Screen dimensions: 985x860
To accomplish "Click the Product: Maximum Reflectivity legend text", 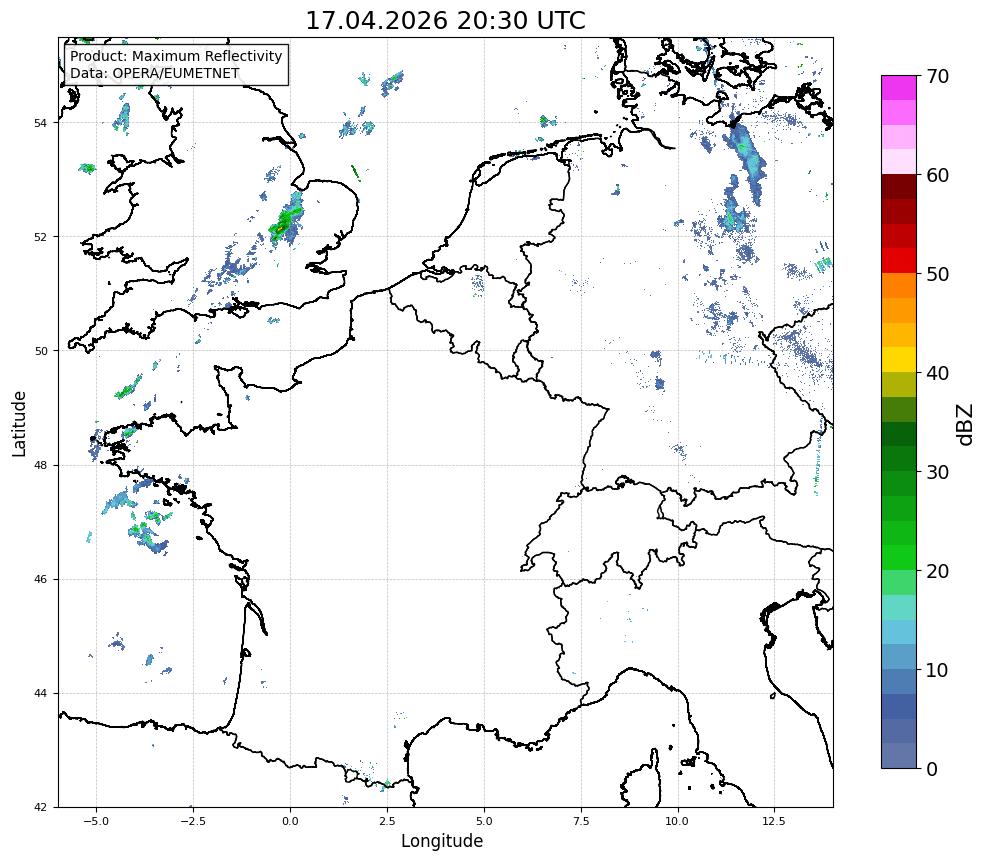I will [176, 56].
